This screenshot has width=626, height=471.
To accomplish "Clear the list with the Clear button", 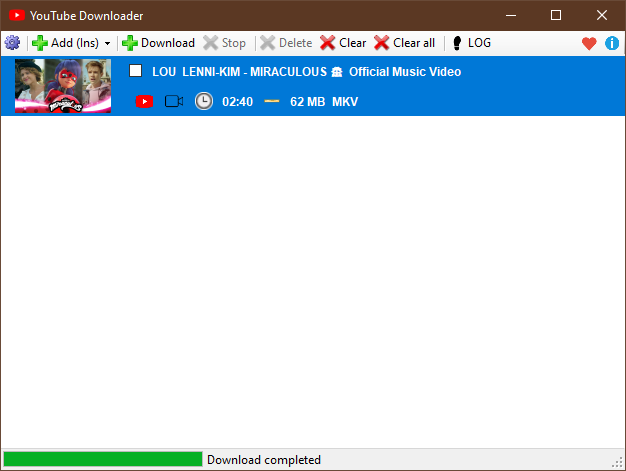I will (343, 43).
